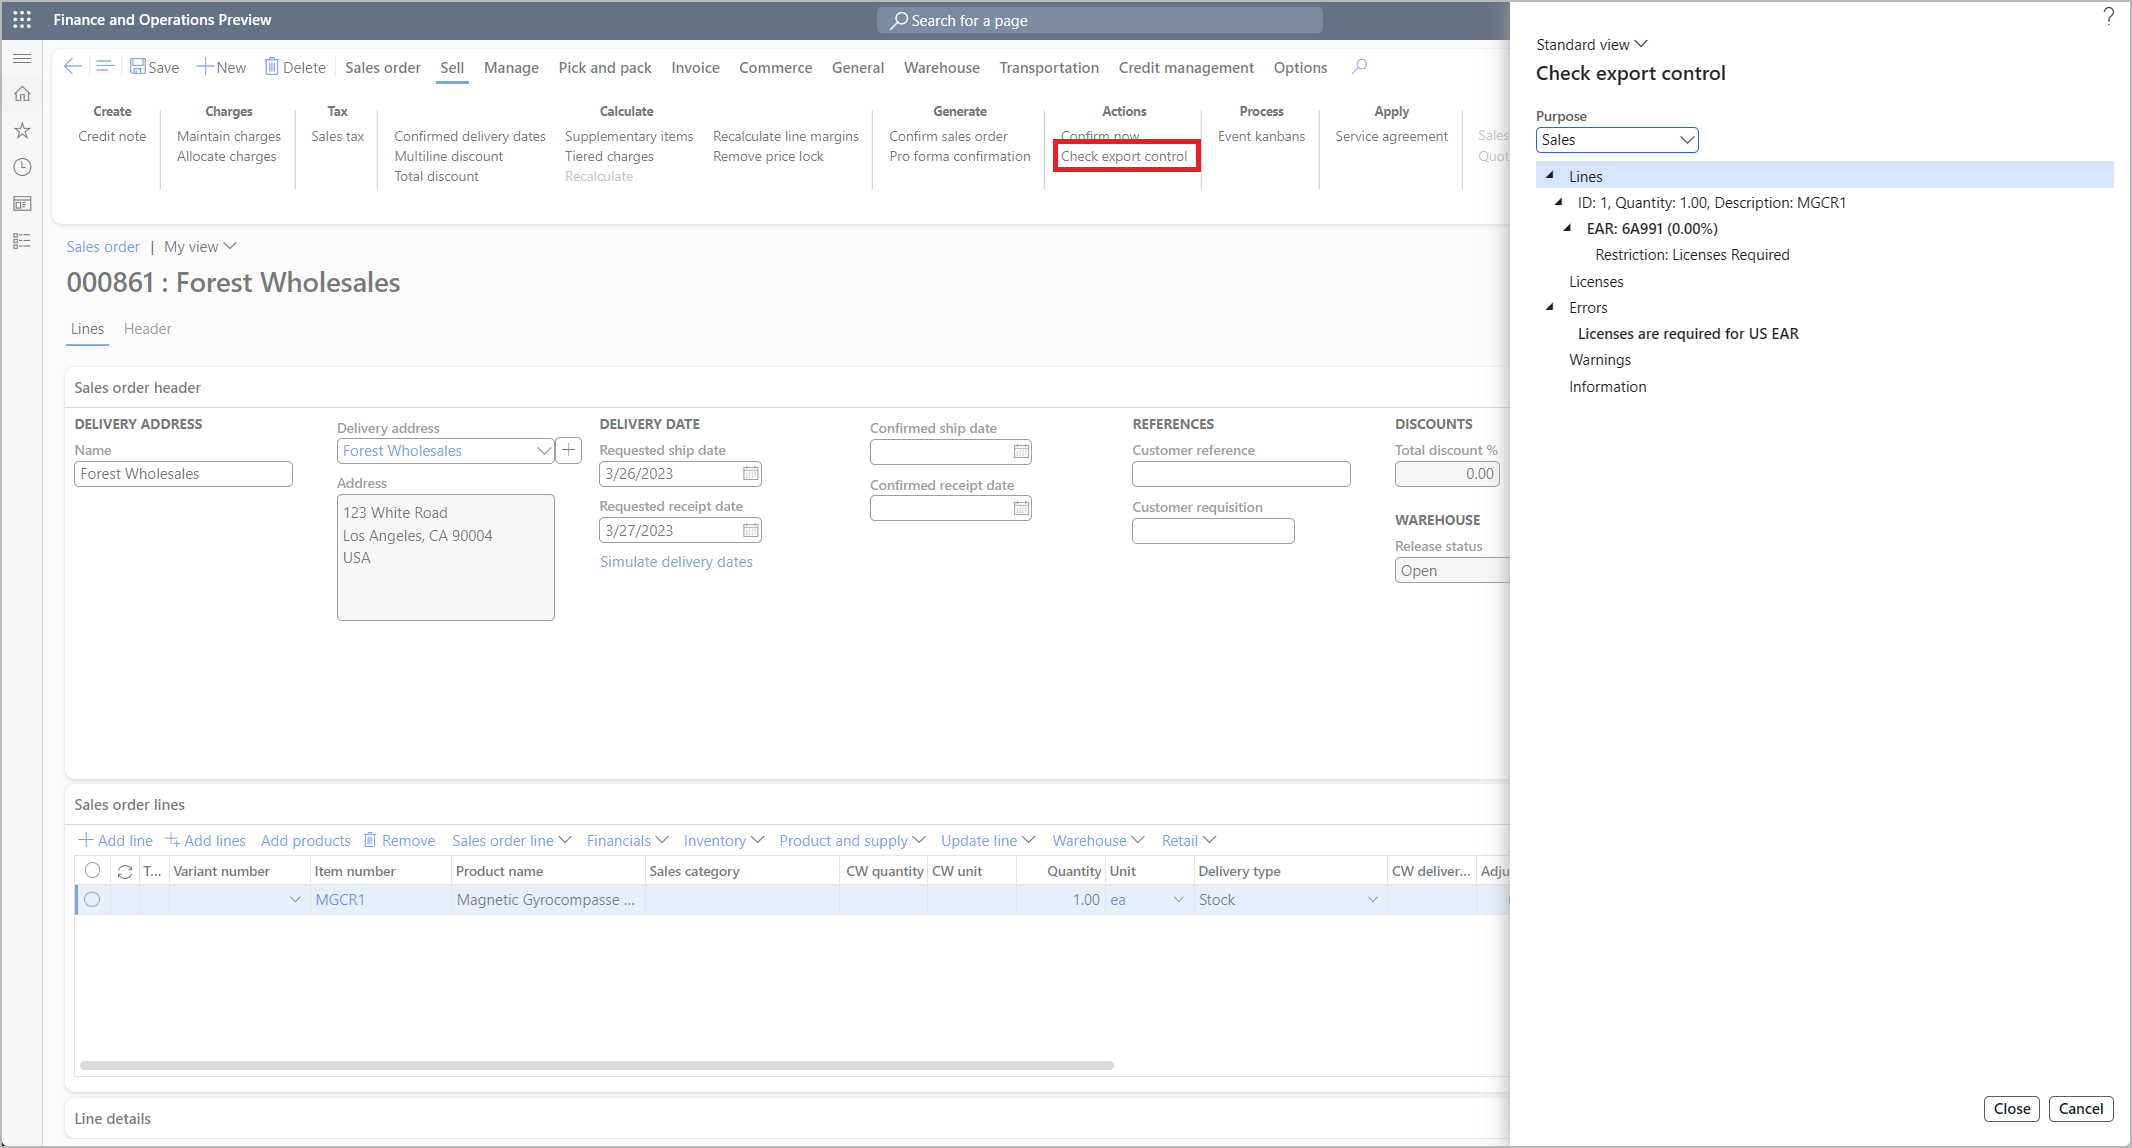The image size is (2132, 1148).
Task: Select all lines via the header row selector
Action: coord(92,870)
